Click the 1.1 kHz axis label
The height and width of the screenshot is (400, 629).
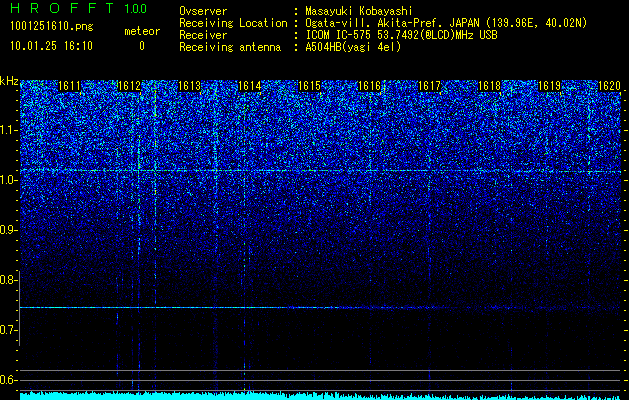7,130
